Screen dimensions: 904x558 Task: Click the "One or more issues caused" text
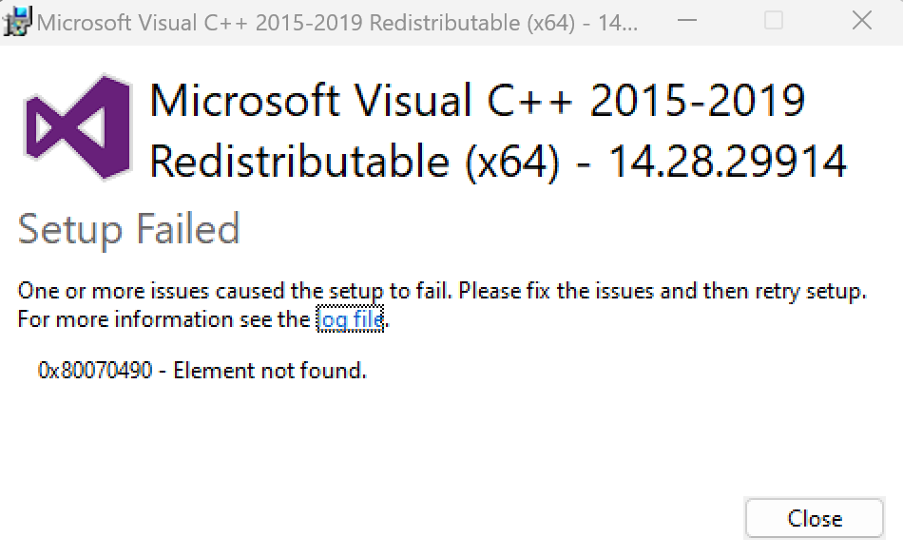152,292
